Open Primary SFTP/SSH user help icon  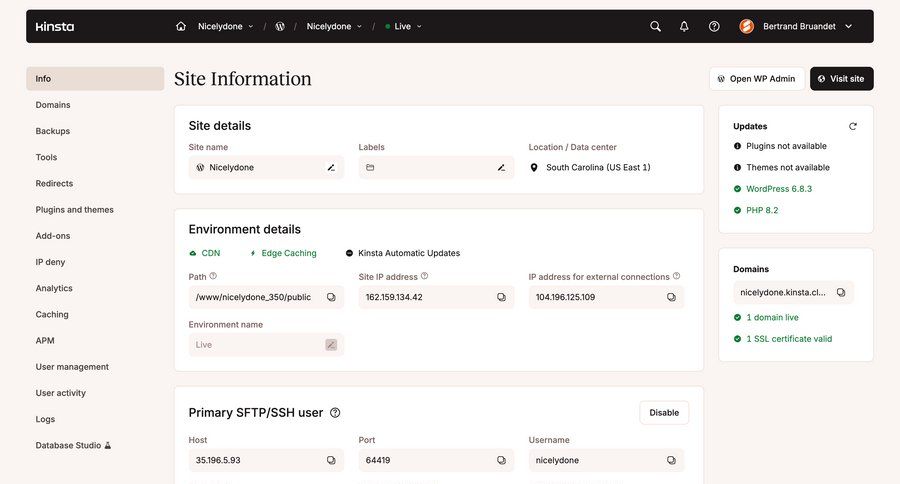(x=335, y=413)
